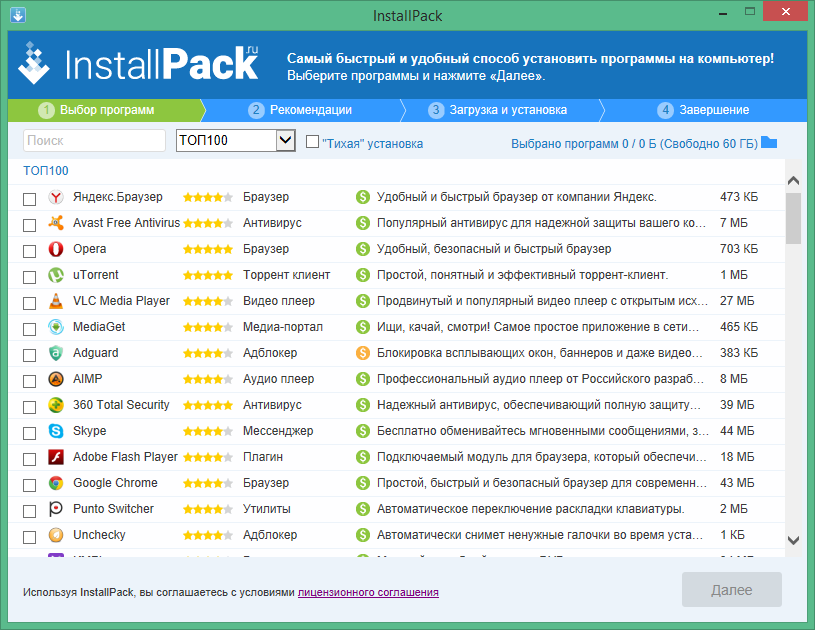Screen dimensions: 815x630
Task: Click the Punto Switcher icon
Action: pyautogui.click(x=56, y=509)
